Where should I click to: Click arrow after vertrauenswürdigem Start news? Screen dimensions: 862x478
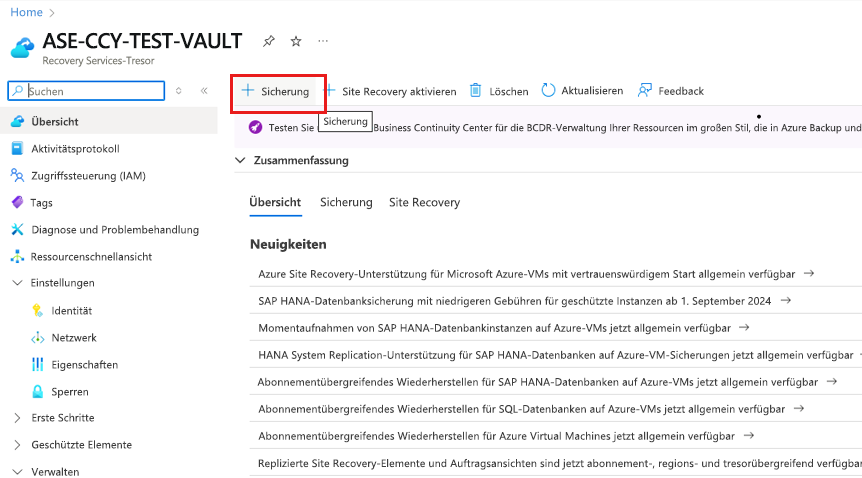(x=809, y=273)
